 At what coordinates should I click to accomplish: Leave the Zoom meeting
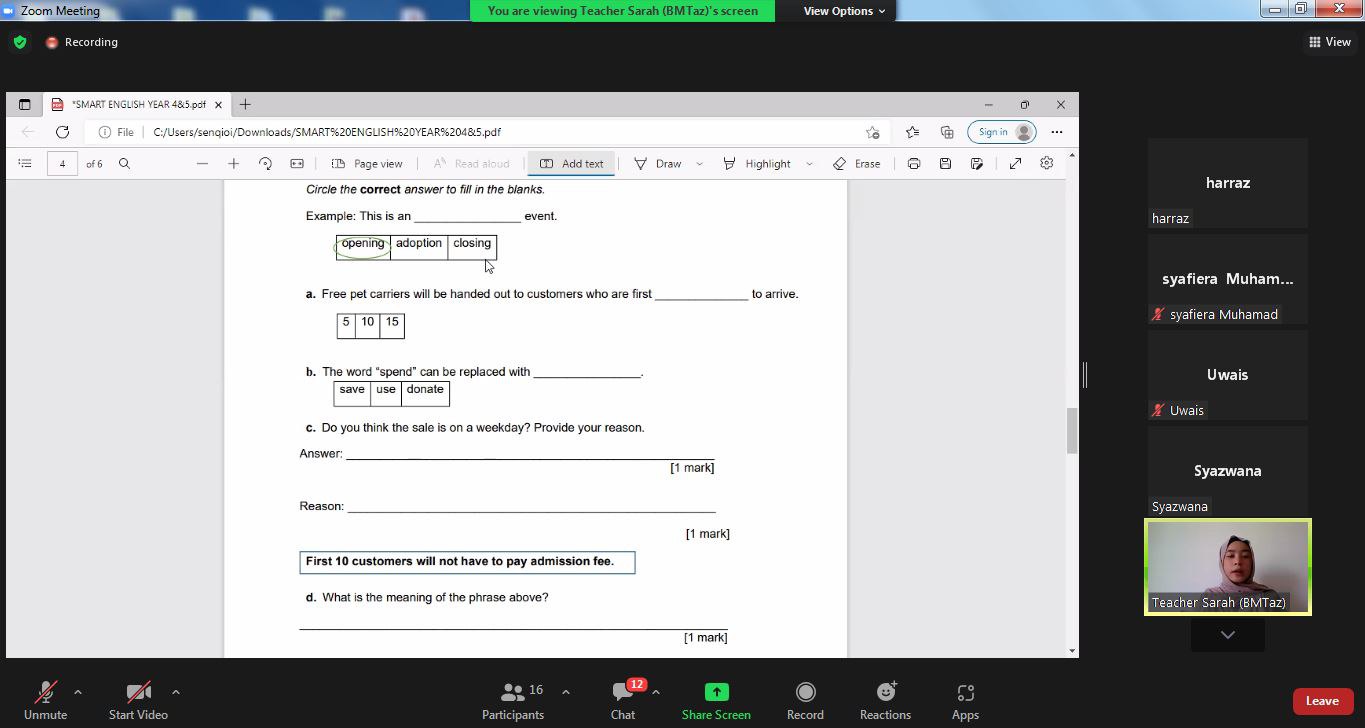click(1322, 701)
